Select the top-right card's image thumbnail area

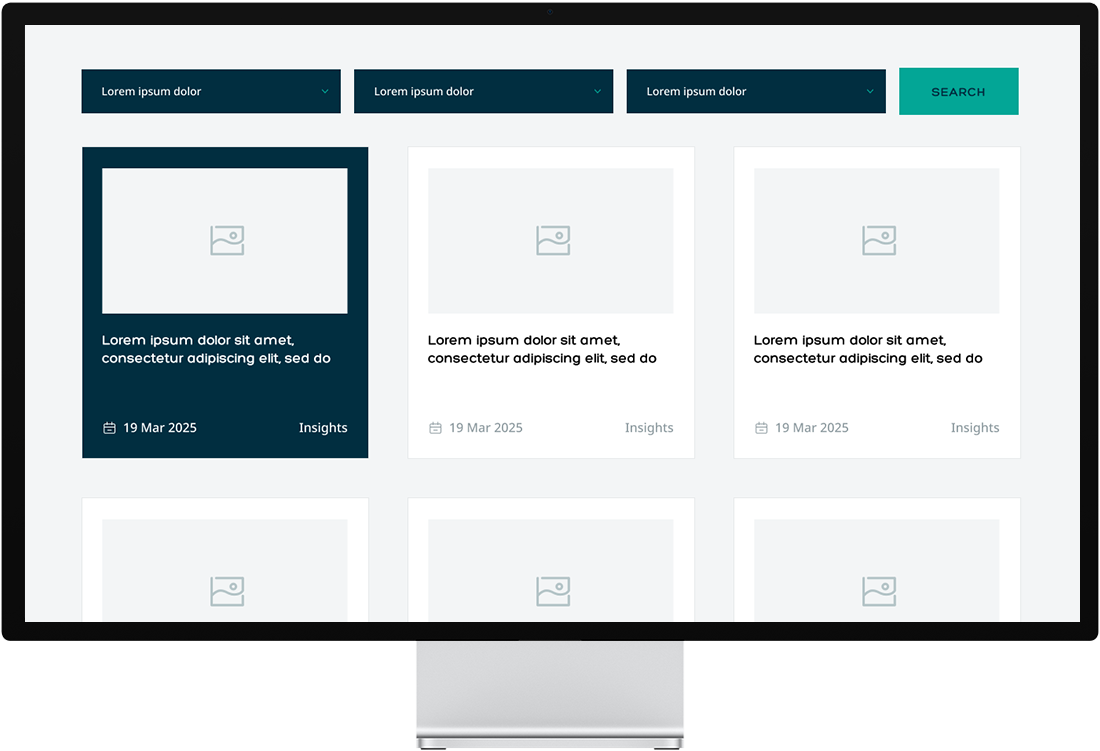pyautogui.click(x=877, y=241)
